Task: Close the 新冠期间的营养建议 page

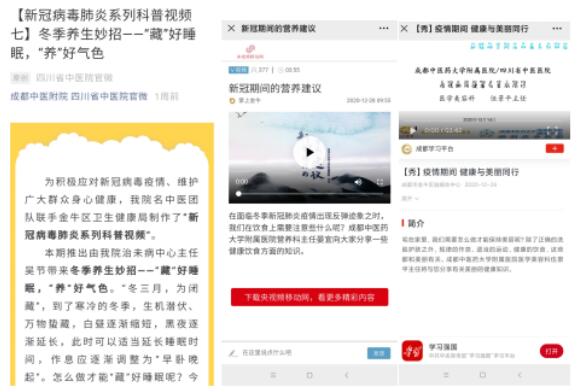Action: click(x=231, y=28)
